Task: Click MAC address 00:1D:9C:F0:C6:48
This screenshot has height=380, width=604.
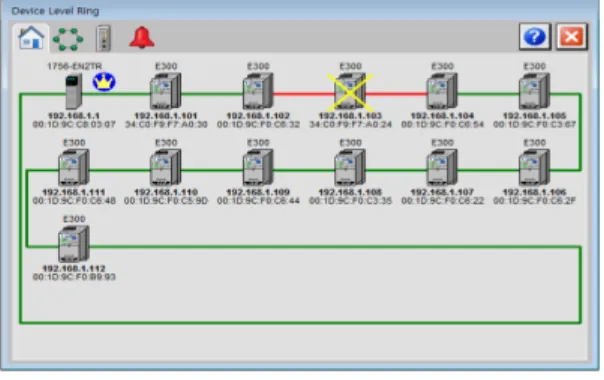Action: click(x=74, y=201)
